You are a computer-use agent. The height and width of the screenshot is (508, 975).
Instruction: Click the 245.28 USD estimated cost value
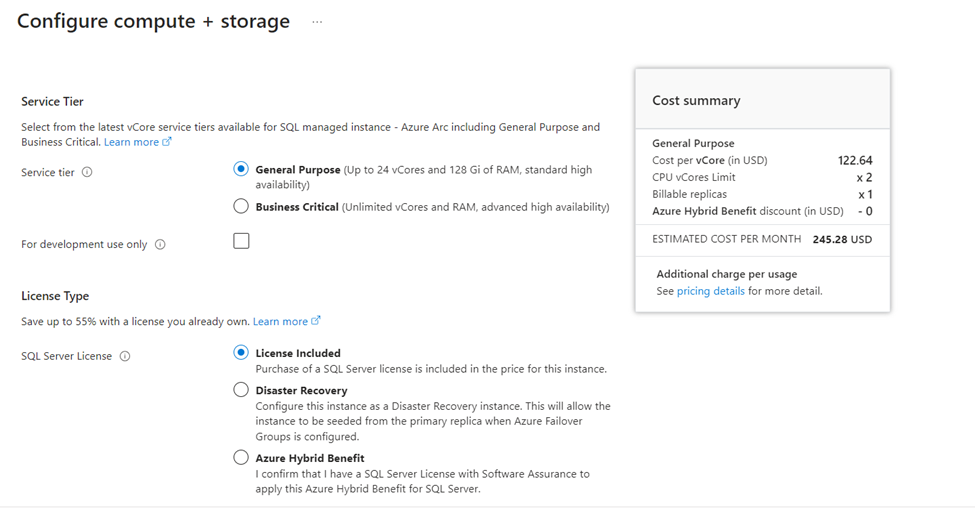(842, 239)
